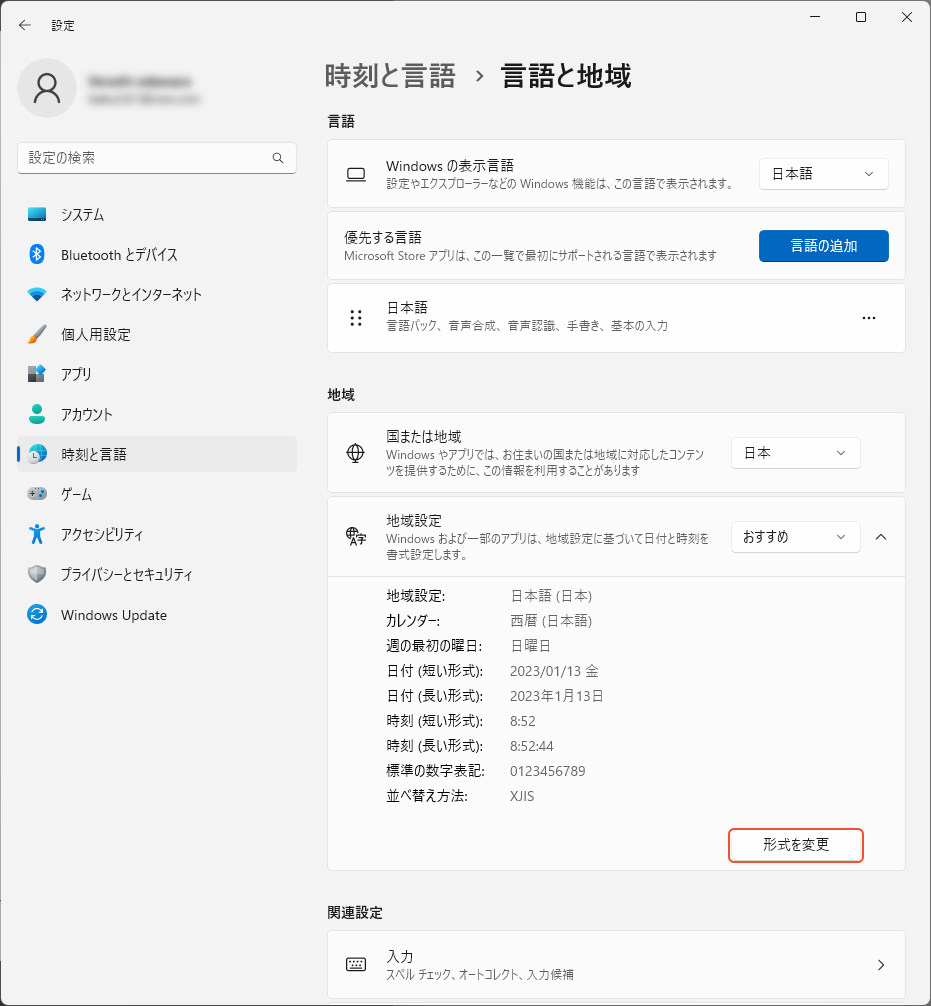
Task: Click the プライバシーとセキュリティ shield icon
Action: click(x=37, y=575)
